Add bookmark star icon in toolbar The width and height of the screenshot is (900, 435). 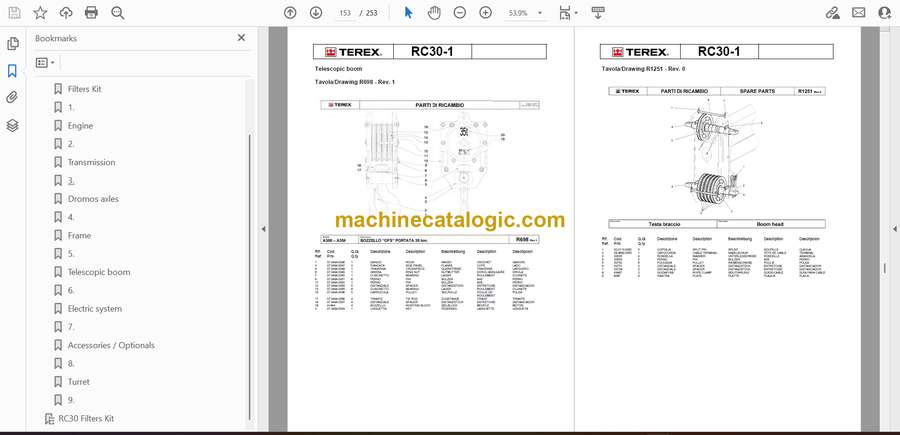(40, 13)
